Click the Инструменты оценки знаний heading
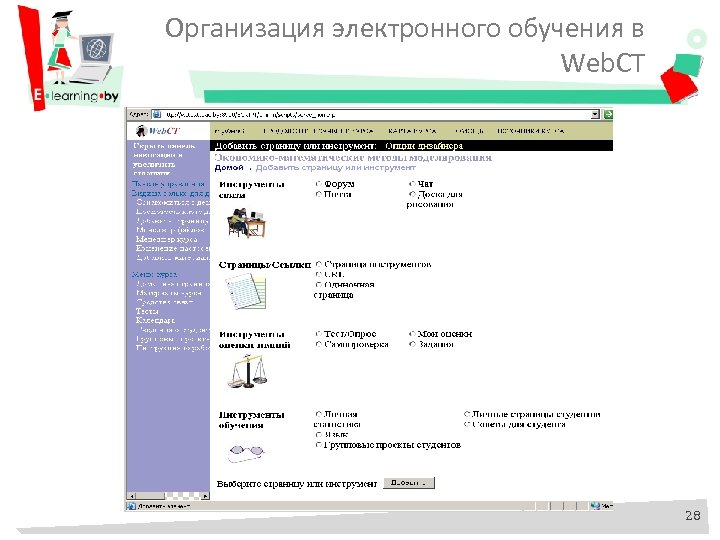Screen dimensions: 720x540 coord(254,340)
